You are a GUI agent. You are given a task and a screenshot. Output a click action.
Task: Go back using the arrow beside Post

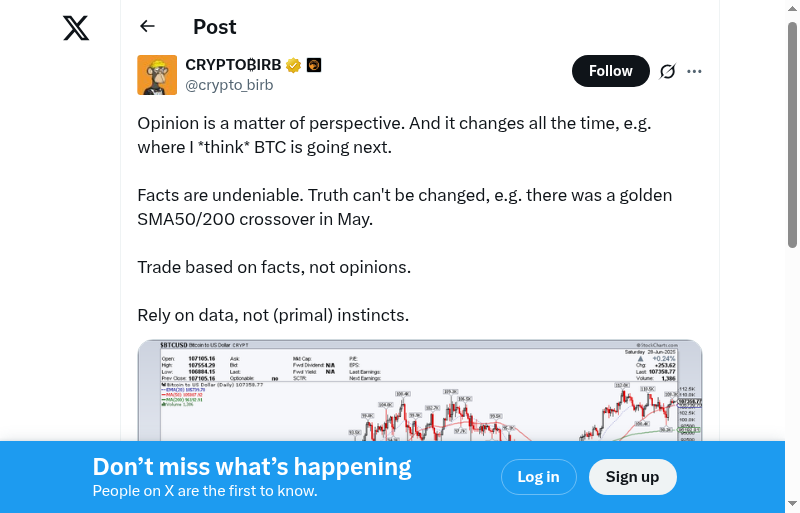pos(148,27)
